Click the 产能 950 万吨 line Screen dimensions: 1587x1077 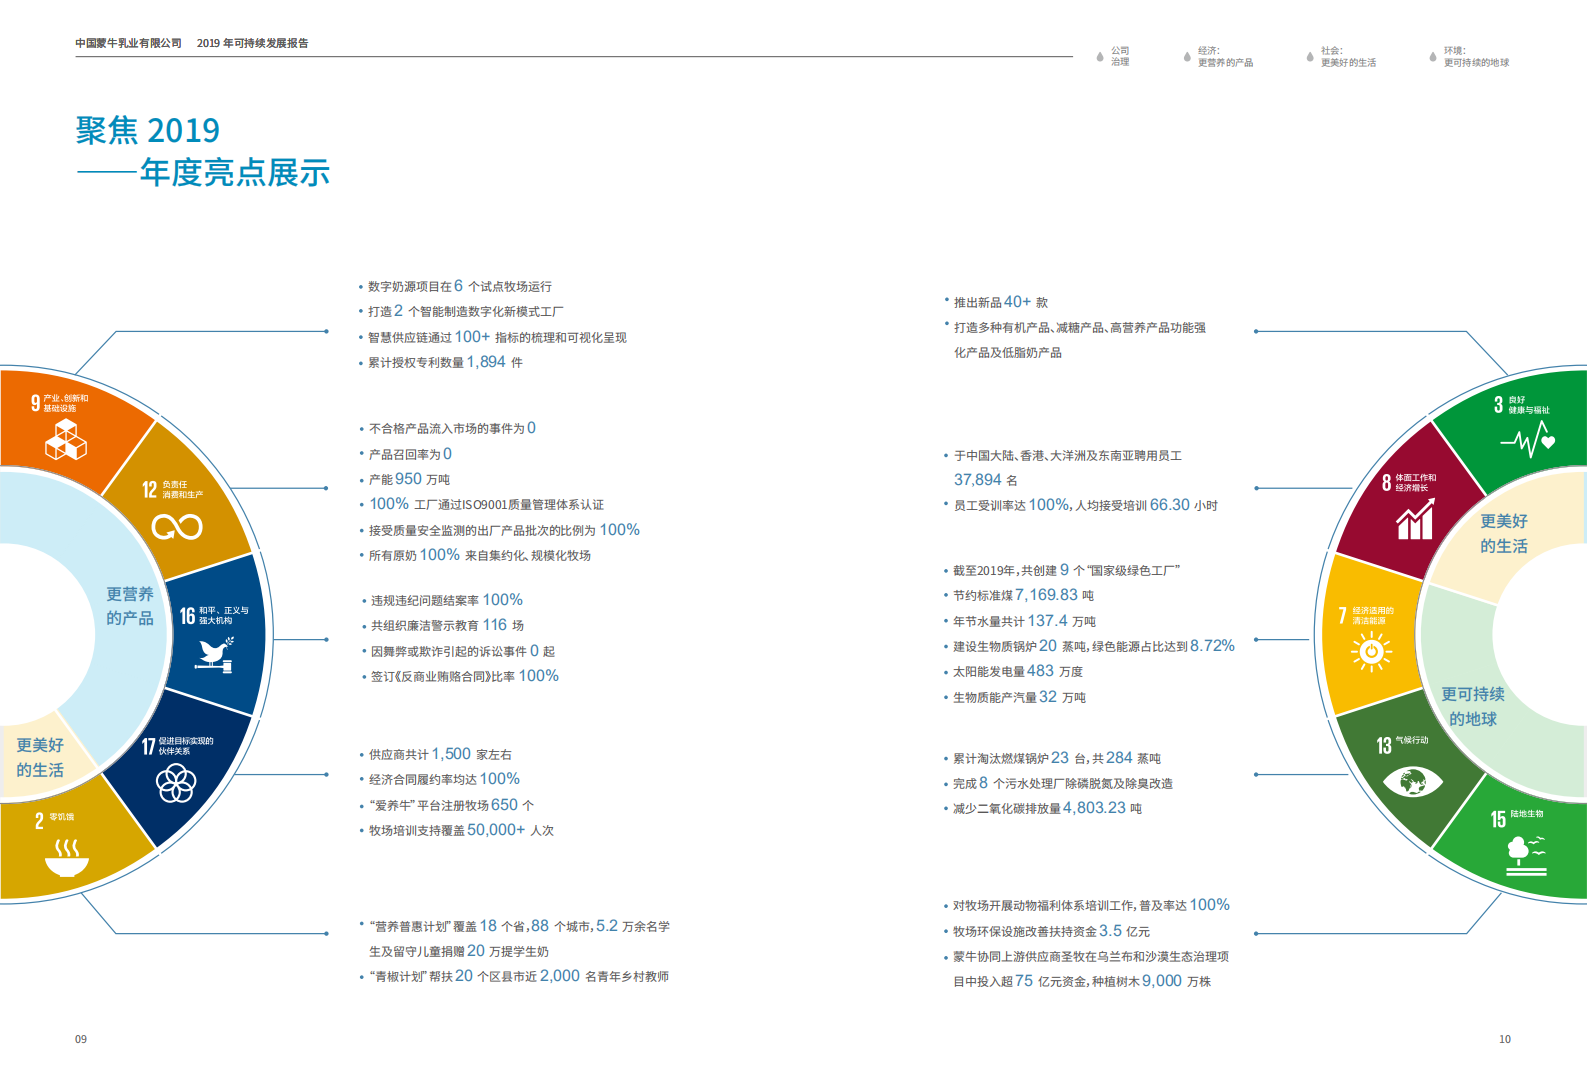point(409,479)
